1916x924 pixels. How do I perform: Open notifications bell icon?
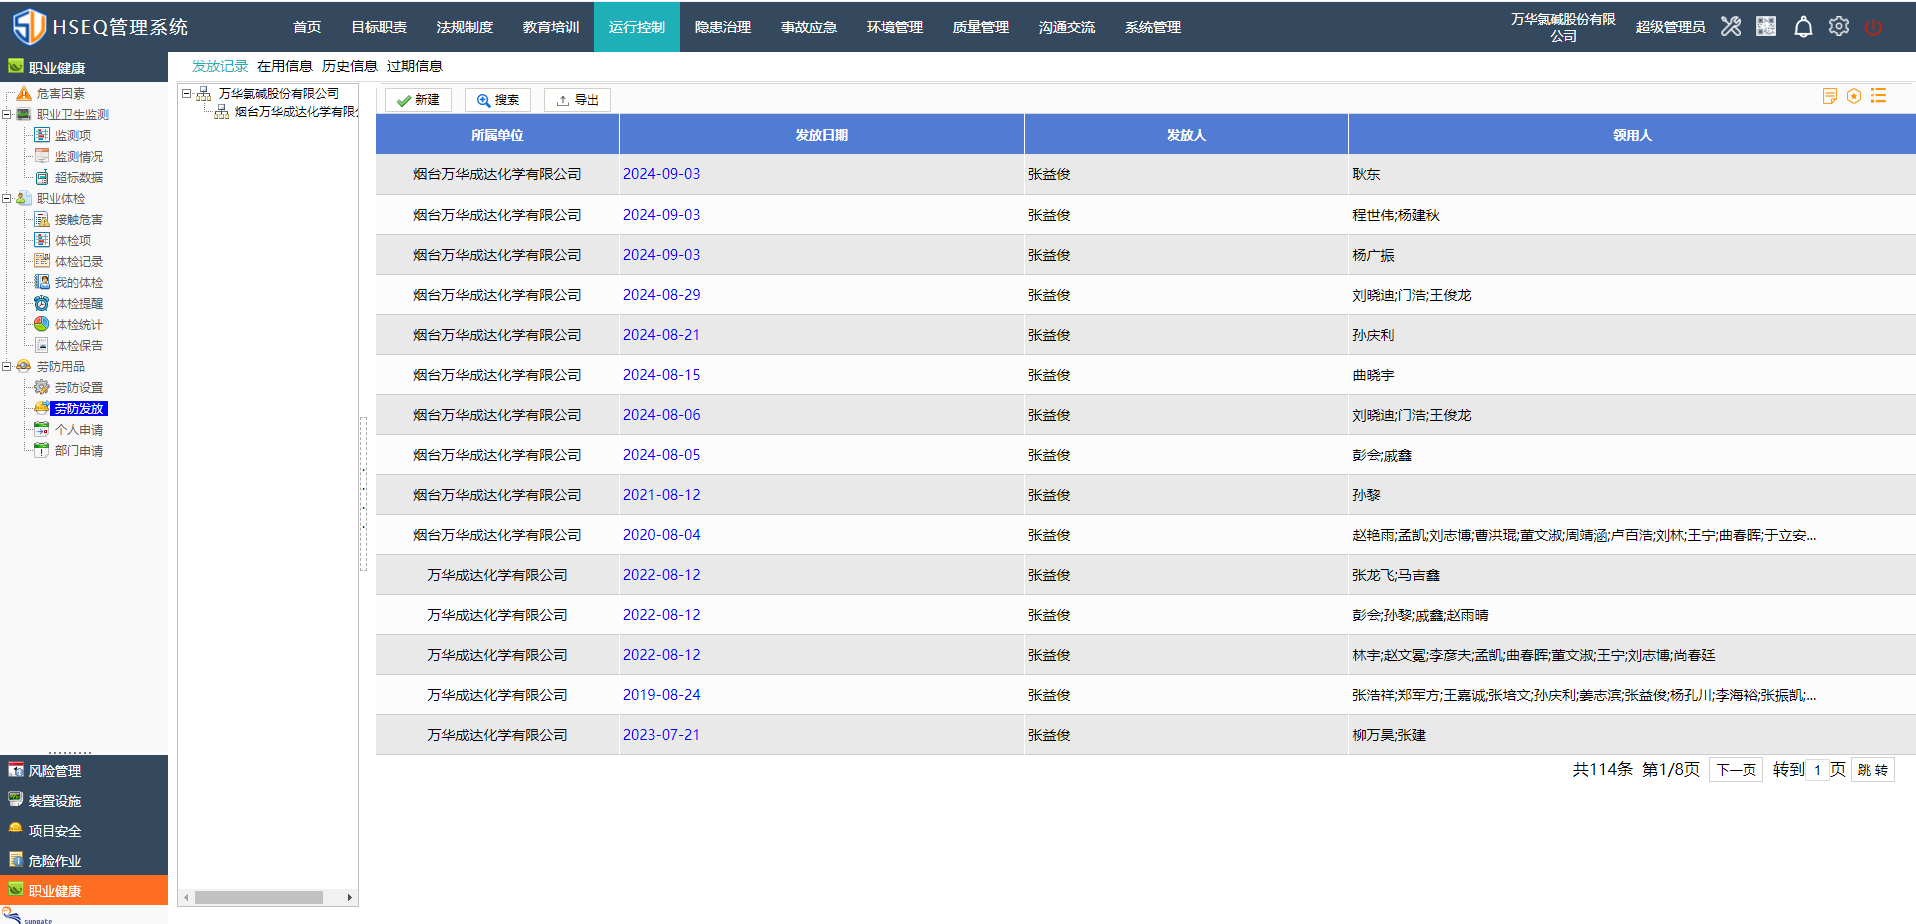[1803, 27]
